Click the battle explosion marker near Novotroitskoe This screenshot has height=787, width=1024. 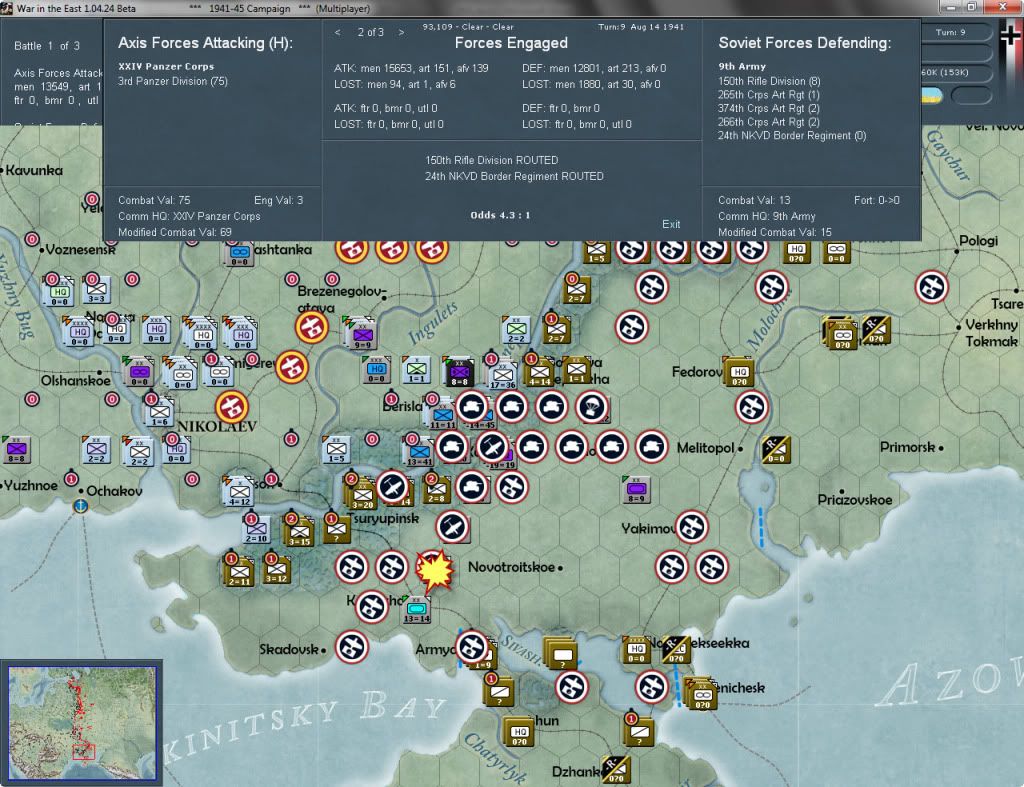(434, 570)
